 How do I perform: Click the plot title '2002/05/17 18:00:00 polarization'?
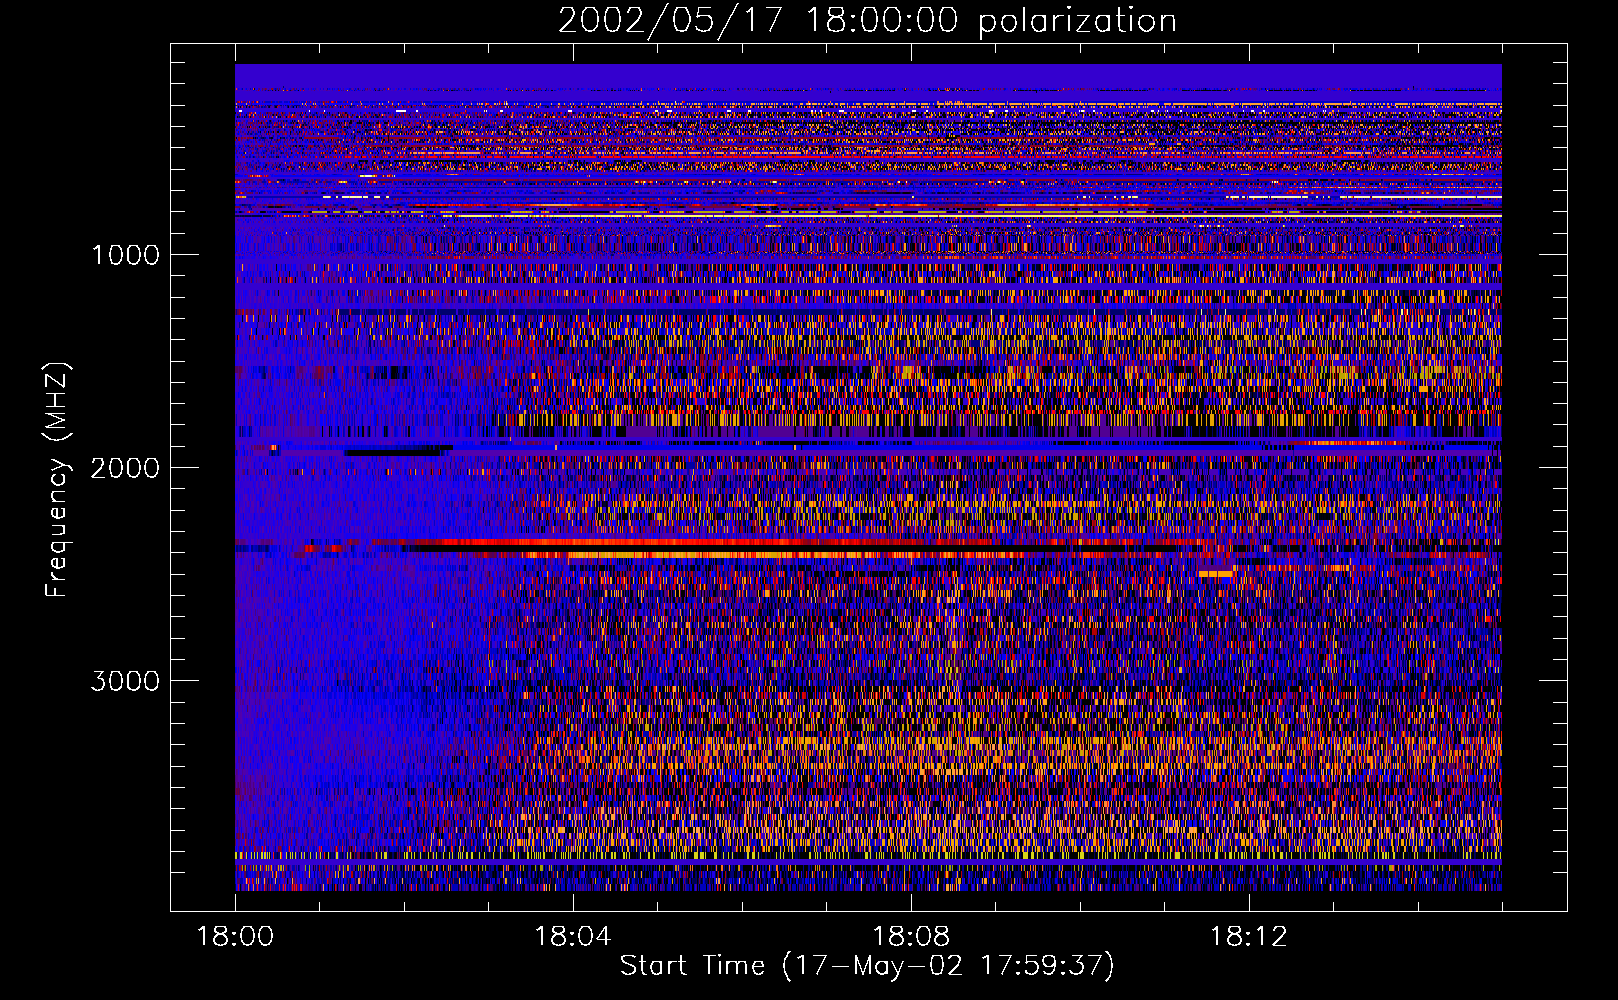[x=867, y=20]
